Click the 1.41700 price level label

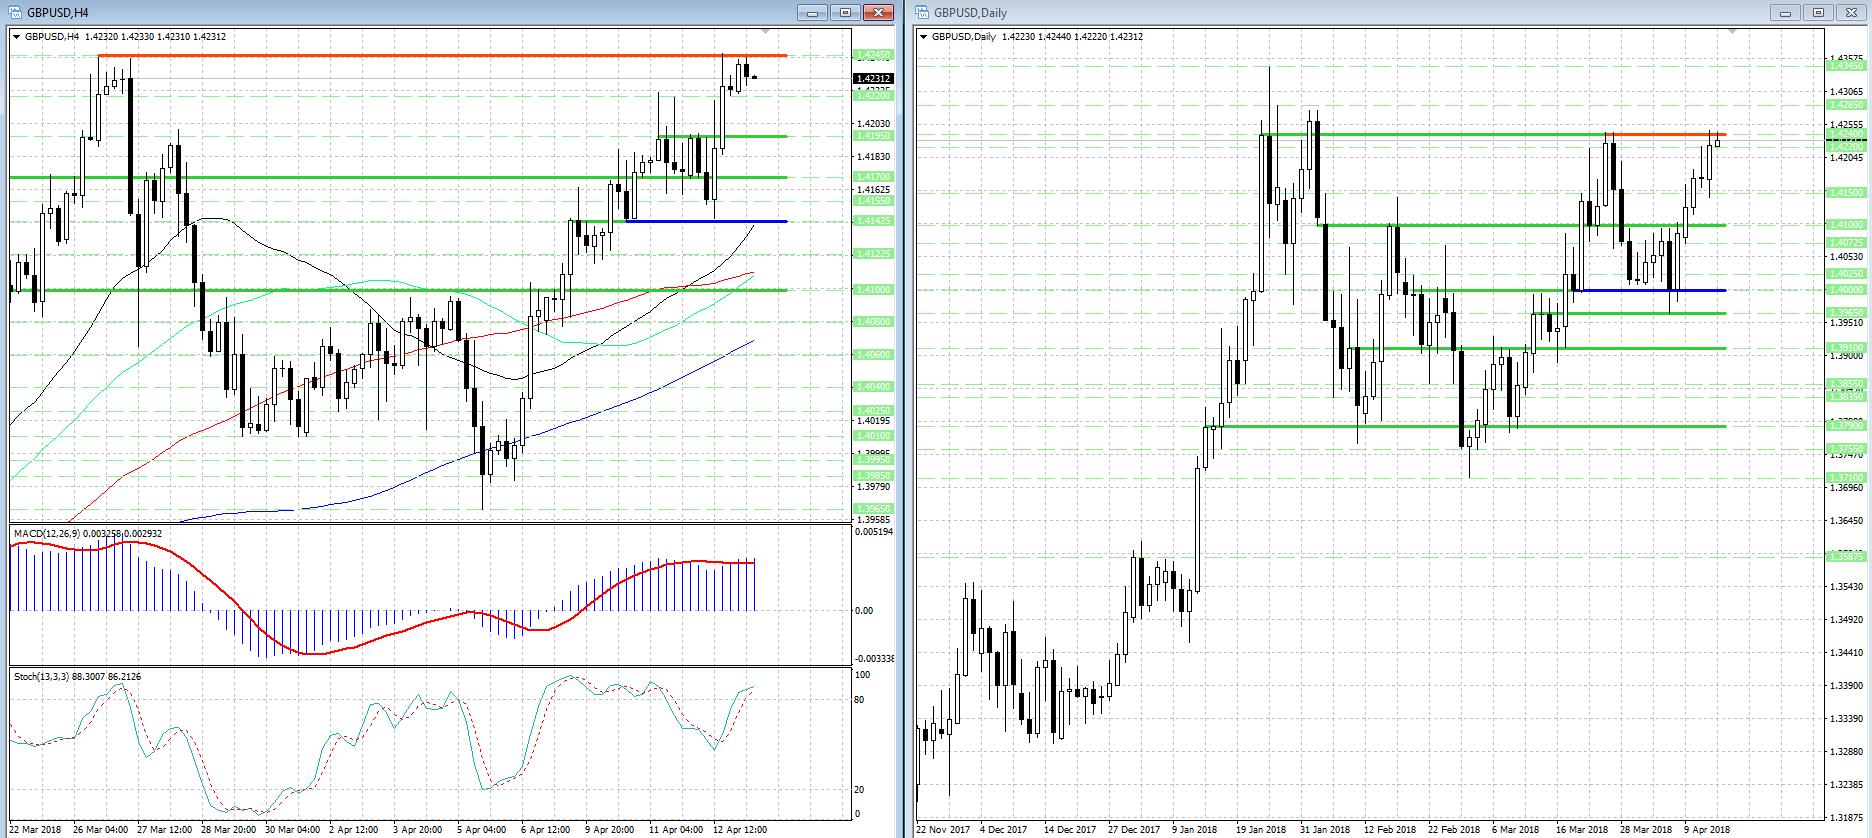[x=873, y=177]
